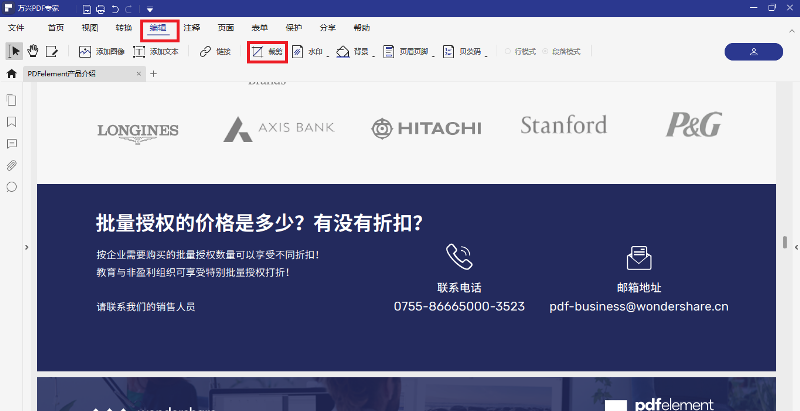Switch to the 页面 tab
This screenshot has width=800, height=411.
pyautogui.click(x=226, y=28)
